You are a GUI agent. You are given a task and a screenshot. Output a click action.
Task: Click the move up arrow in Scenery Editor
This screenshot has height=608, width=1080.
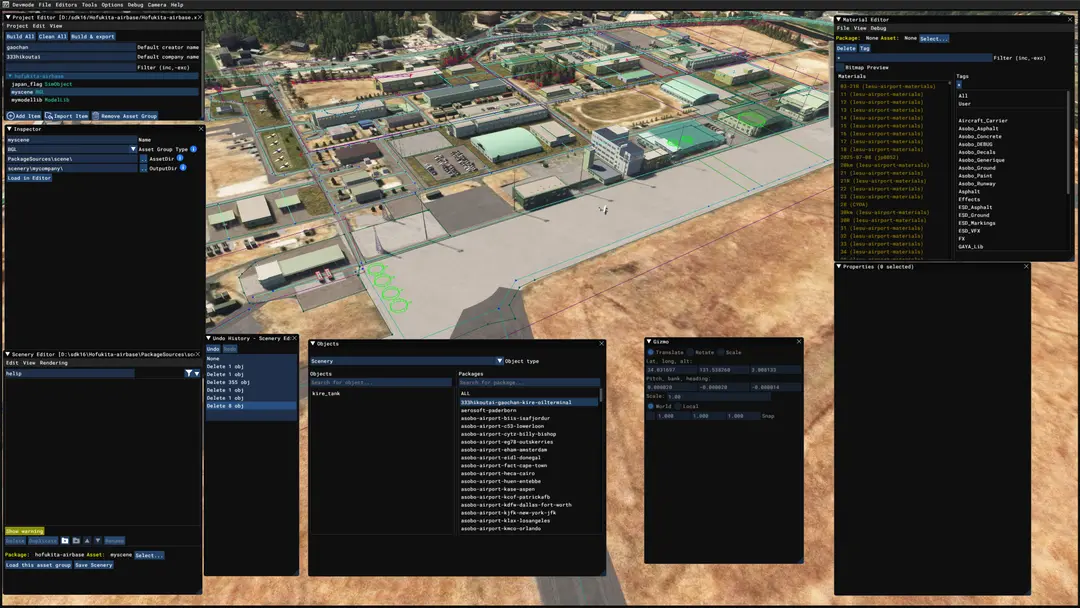(x=87, y=541)
